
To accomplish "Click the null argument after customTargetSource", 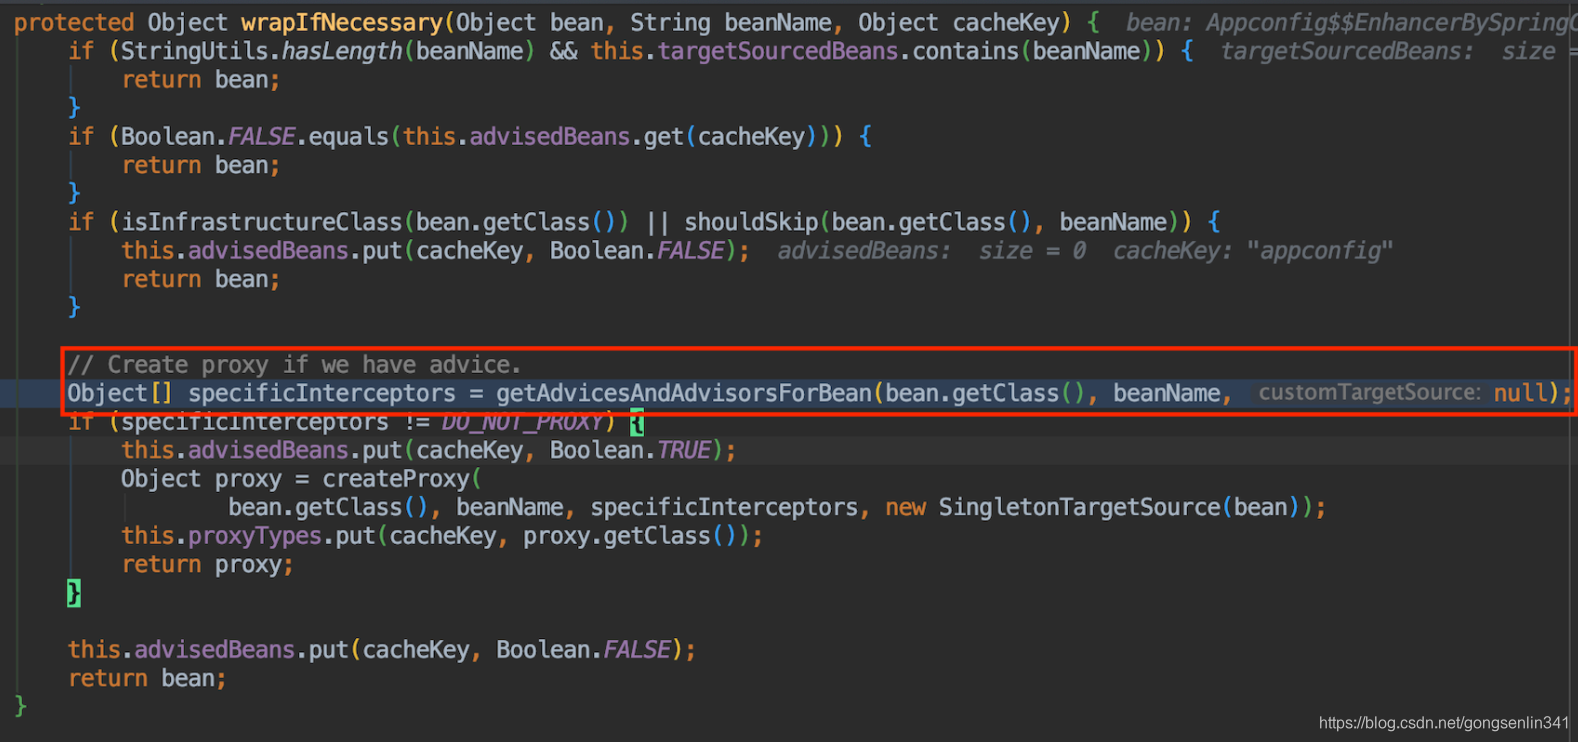I will 1520,393.
